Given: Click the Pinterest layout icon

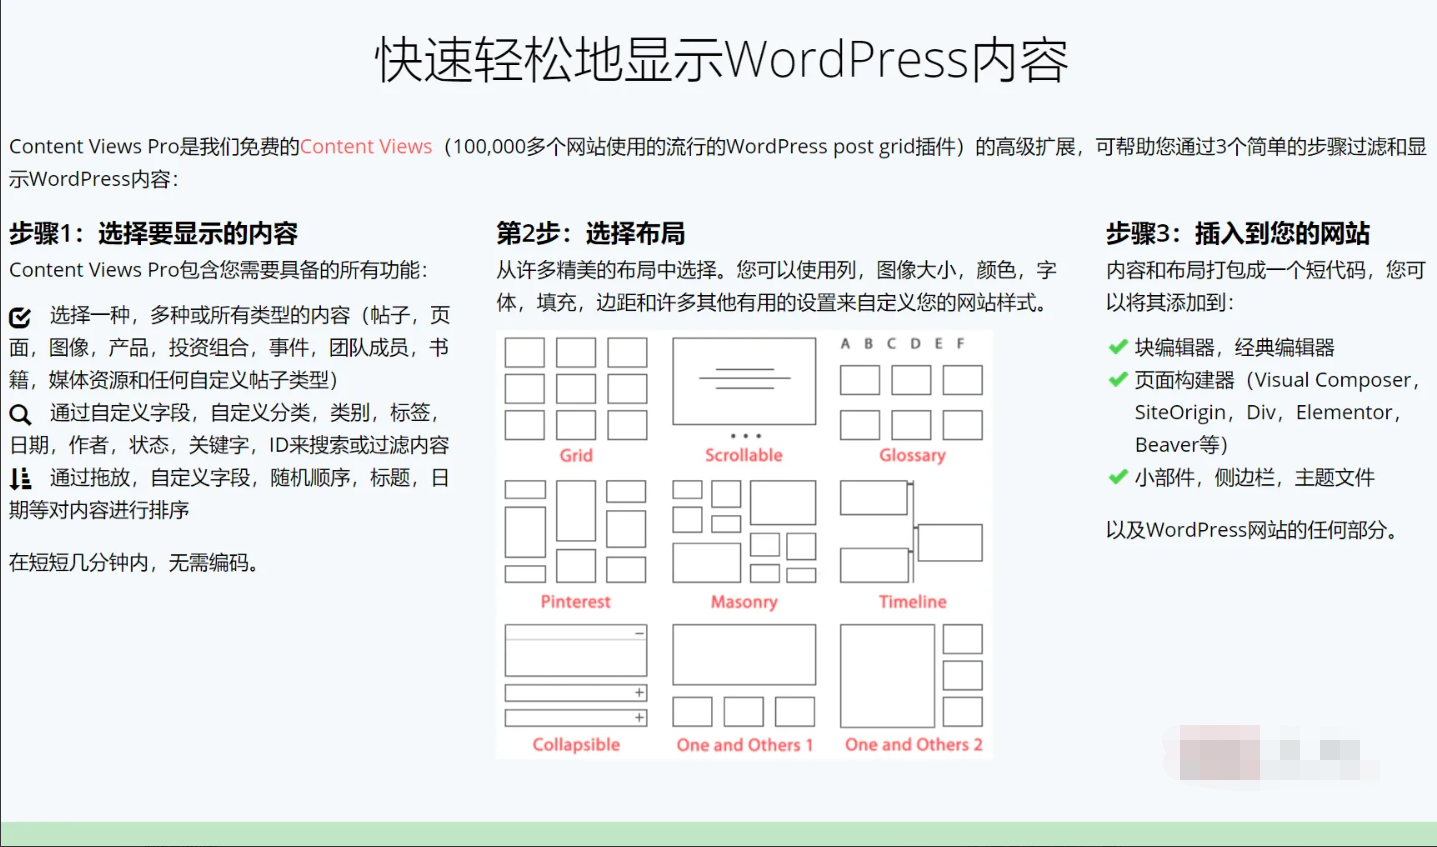Looking at the screenshot, I should (576, 531).
